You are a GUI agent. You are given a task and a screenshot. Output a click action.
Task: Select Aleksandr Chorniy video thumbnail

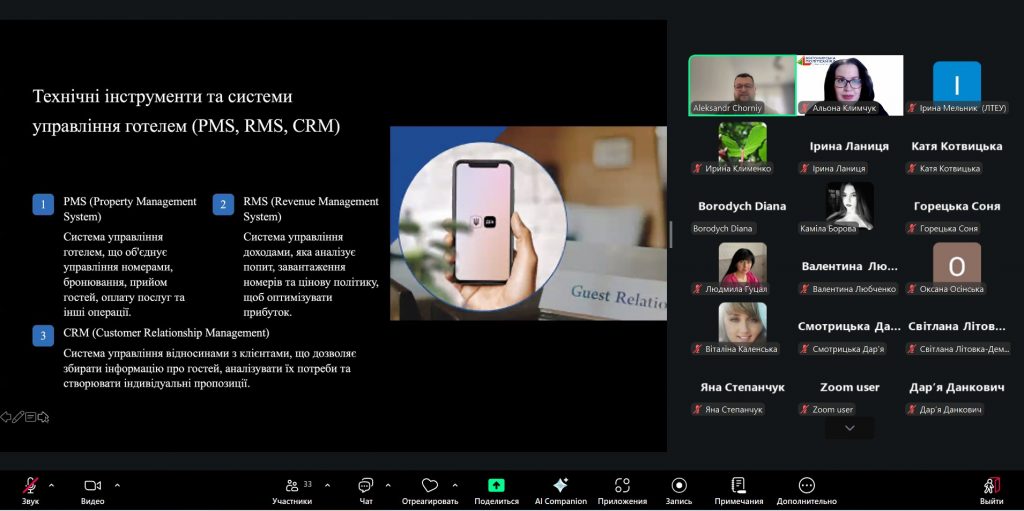pyautogui.click(x=742, y=84)
